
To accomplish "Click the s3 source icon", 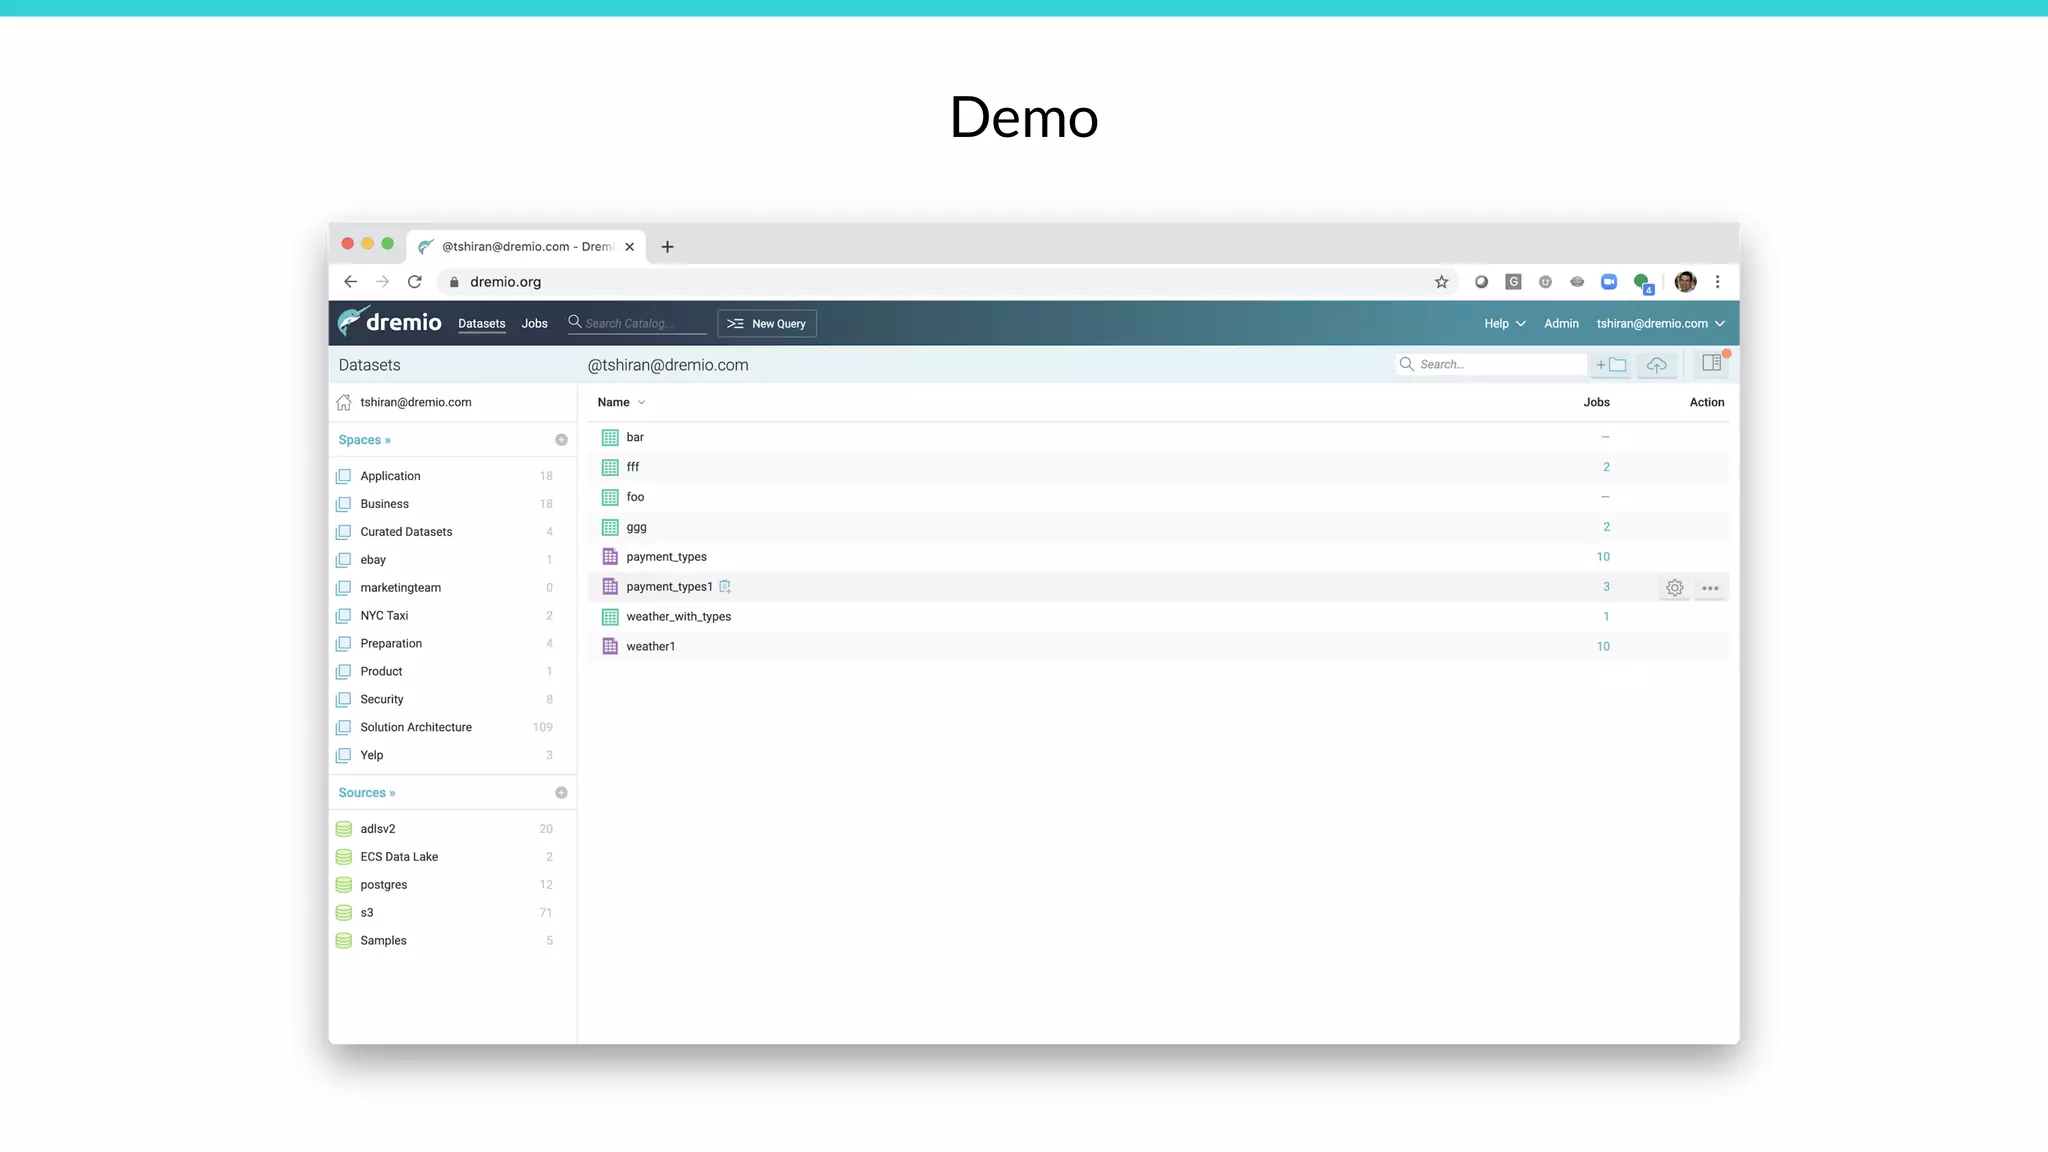I will [x=344, y=913].
